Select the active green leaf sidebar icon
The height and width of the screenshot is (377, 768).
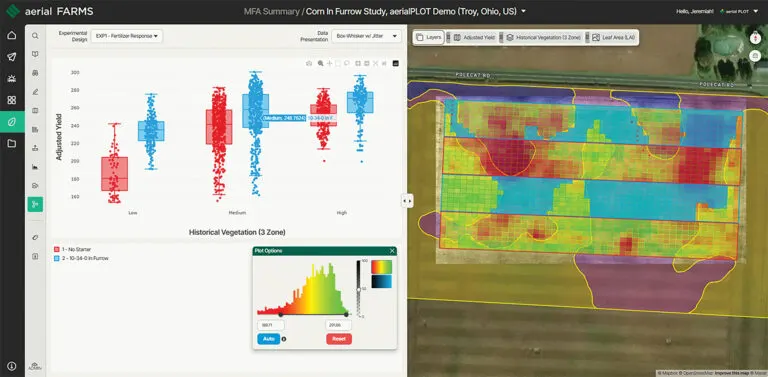(12, 121)
